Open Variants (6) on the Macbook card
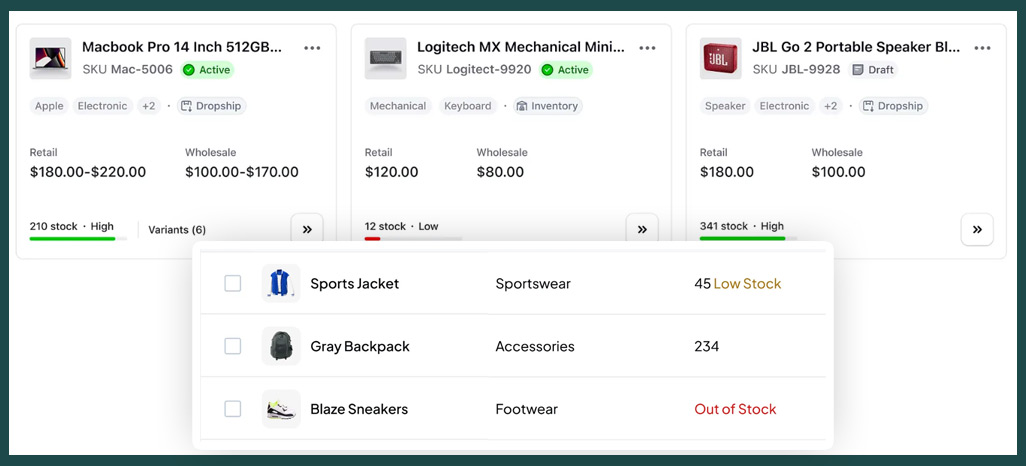The height and width of the screenshot is (466, 1026). click(x=177, y=230)
